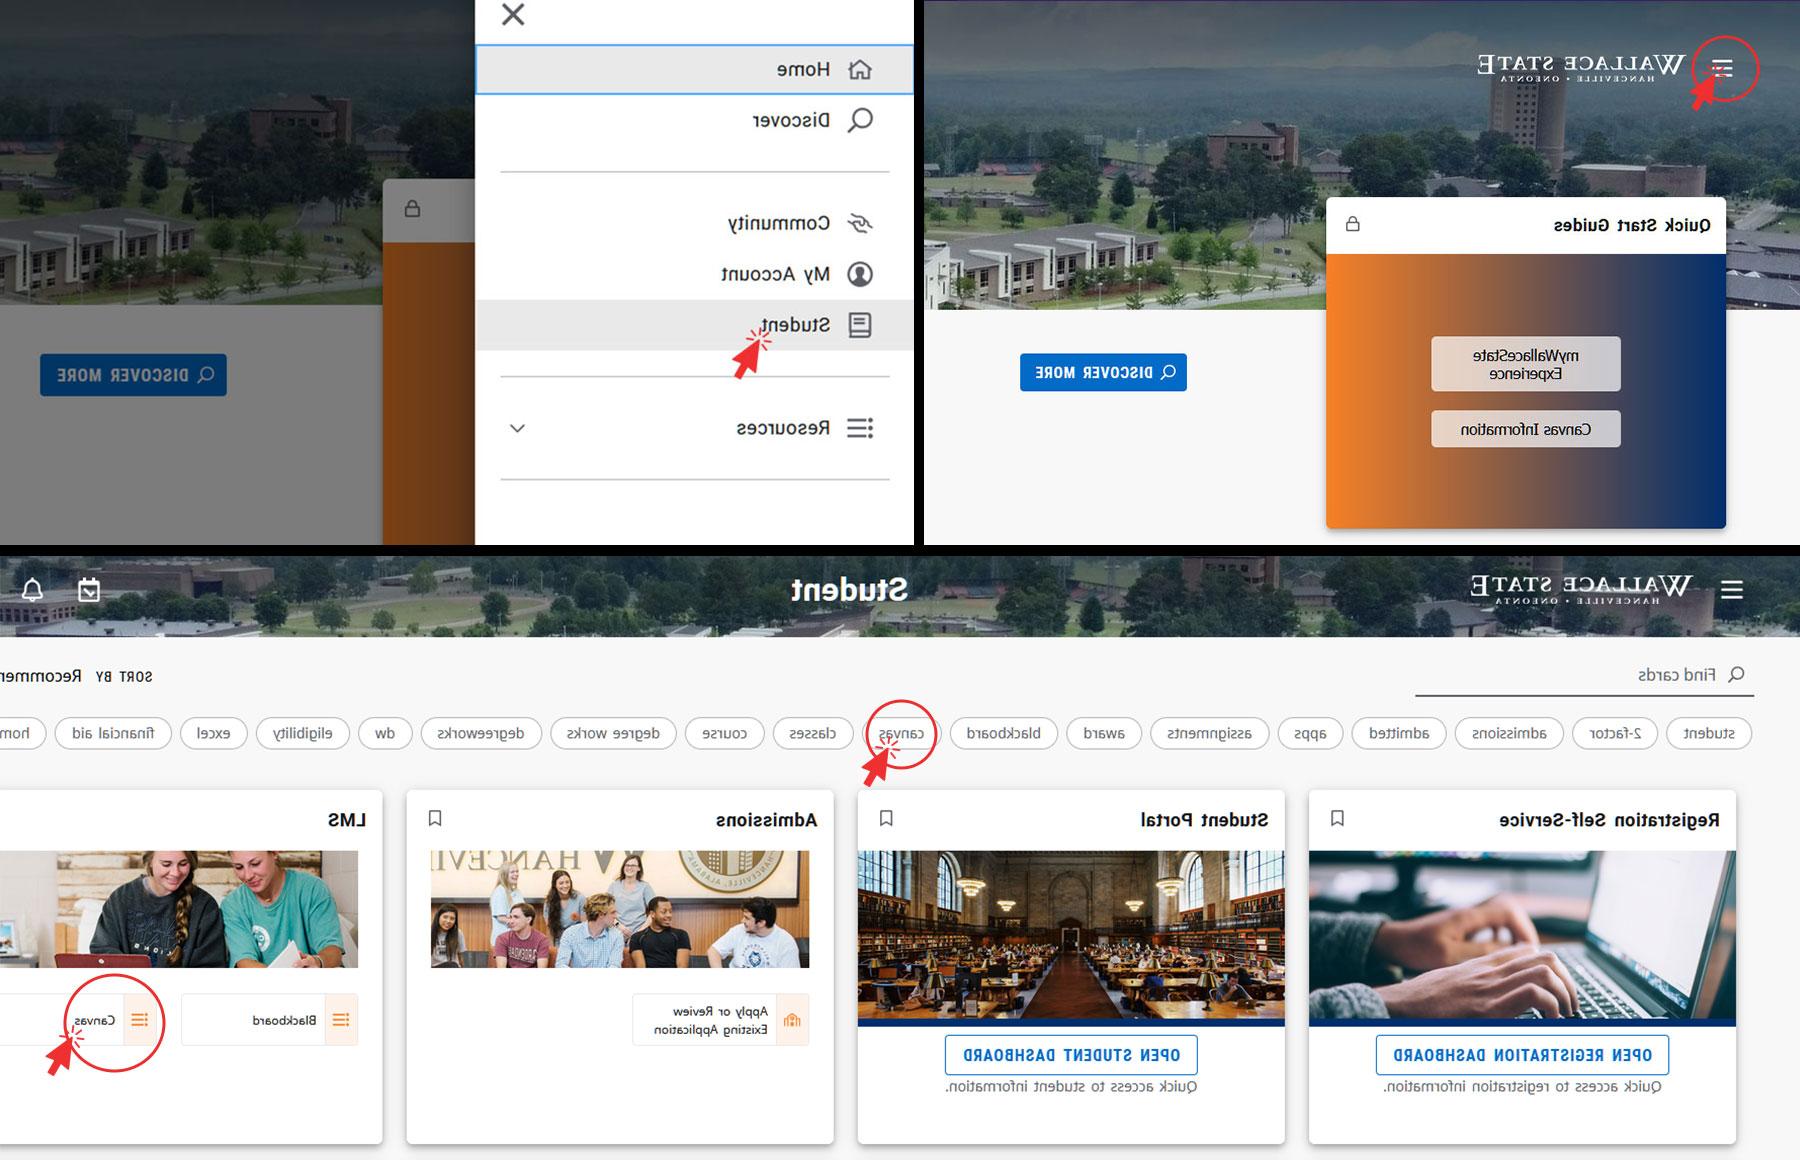Filter by the admissions tag
The width and height of the screenshot is (1800, 1160).
[1509, 733]
